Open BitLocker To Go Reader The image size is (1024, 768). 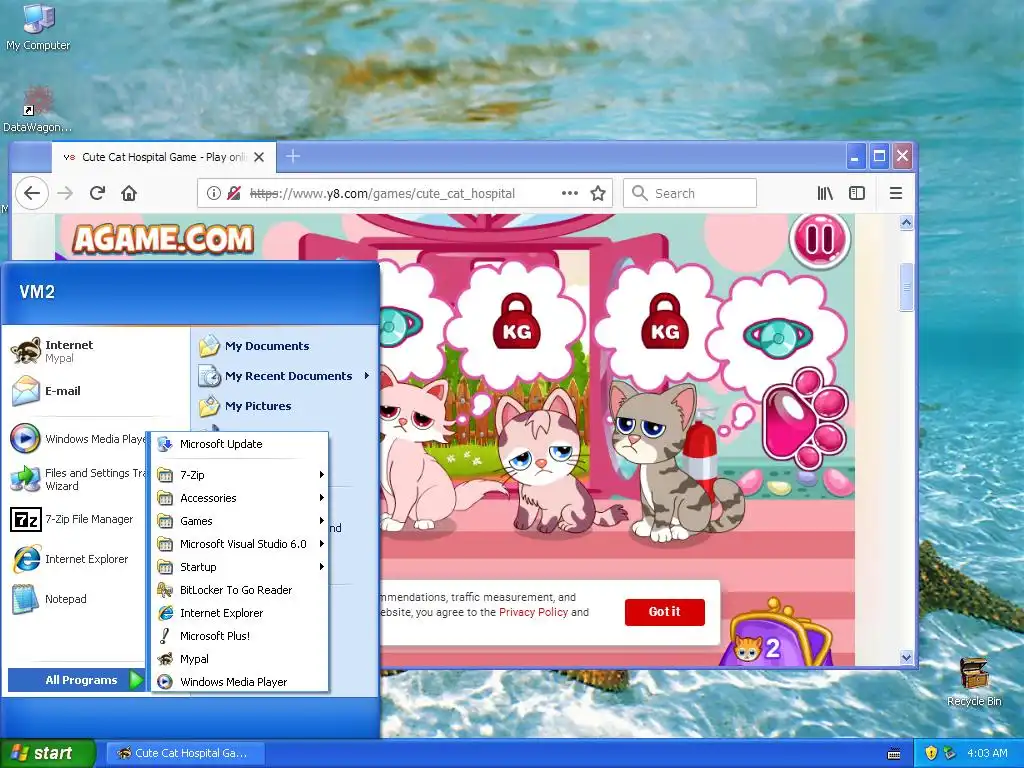point(240,590)
